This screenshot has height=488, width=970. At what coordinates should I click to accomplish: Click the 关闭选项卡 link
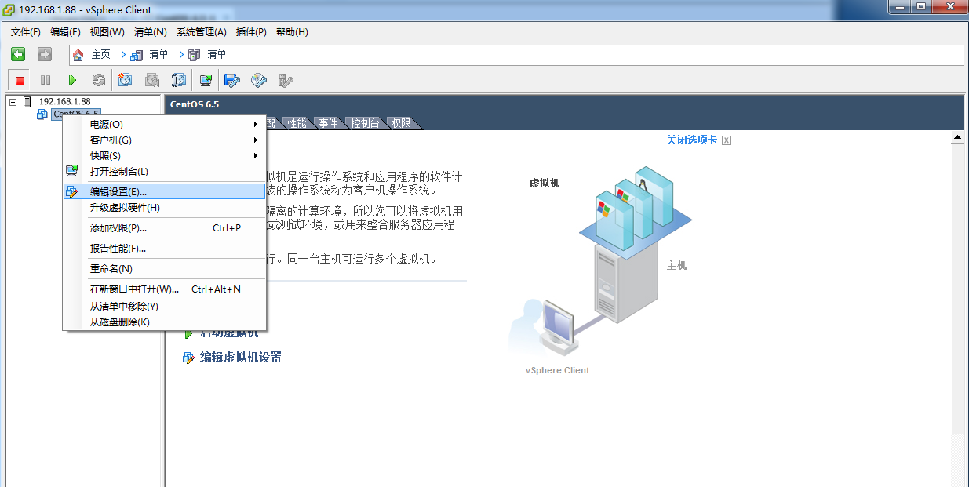pos(692,140)
